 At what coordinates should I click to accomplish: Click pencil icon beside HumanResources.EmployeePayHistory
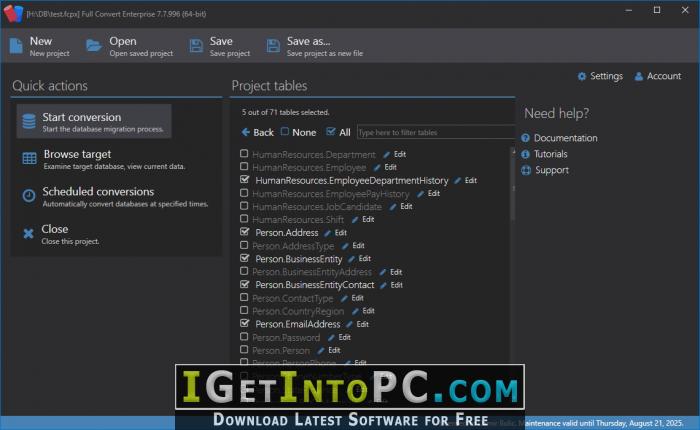coord(421,194)
